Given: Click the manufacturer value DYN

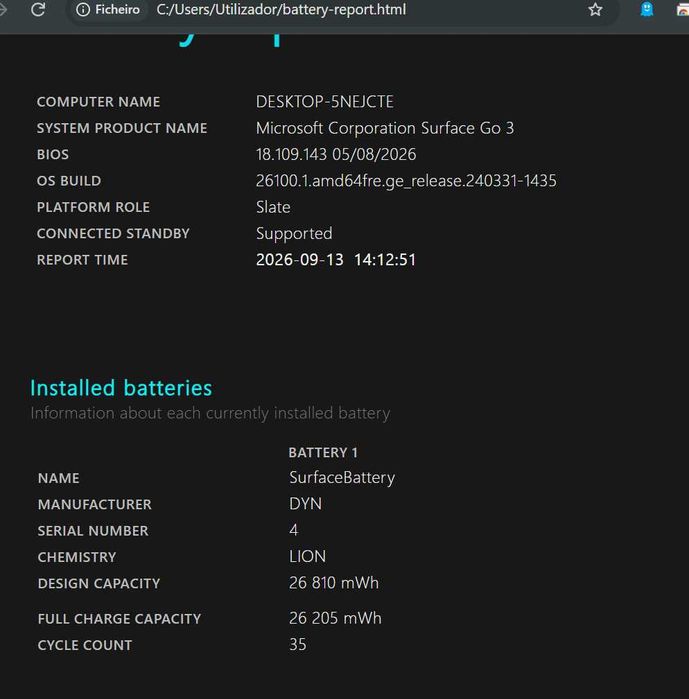Looking at the screenshot, I should coord(305,504).
